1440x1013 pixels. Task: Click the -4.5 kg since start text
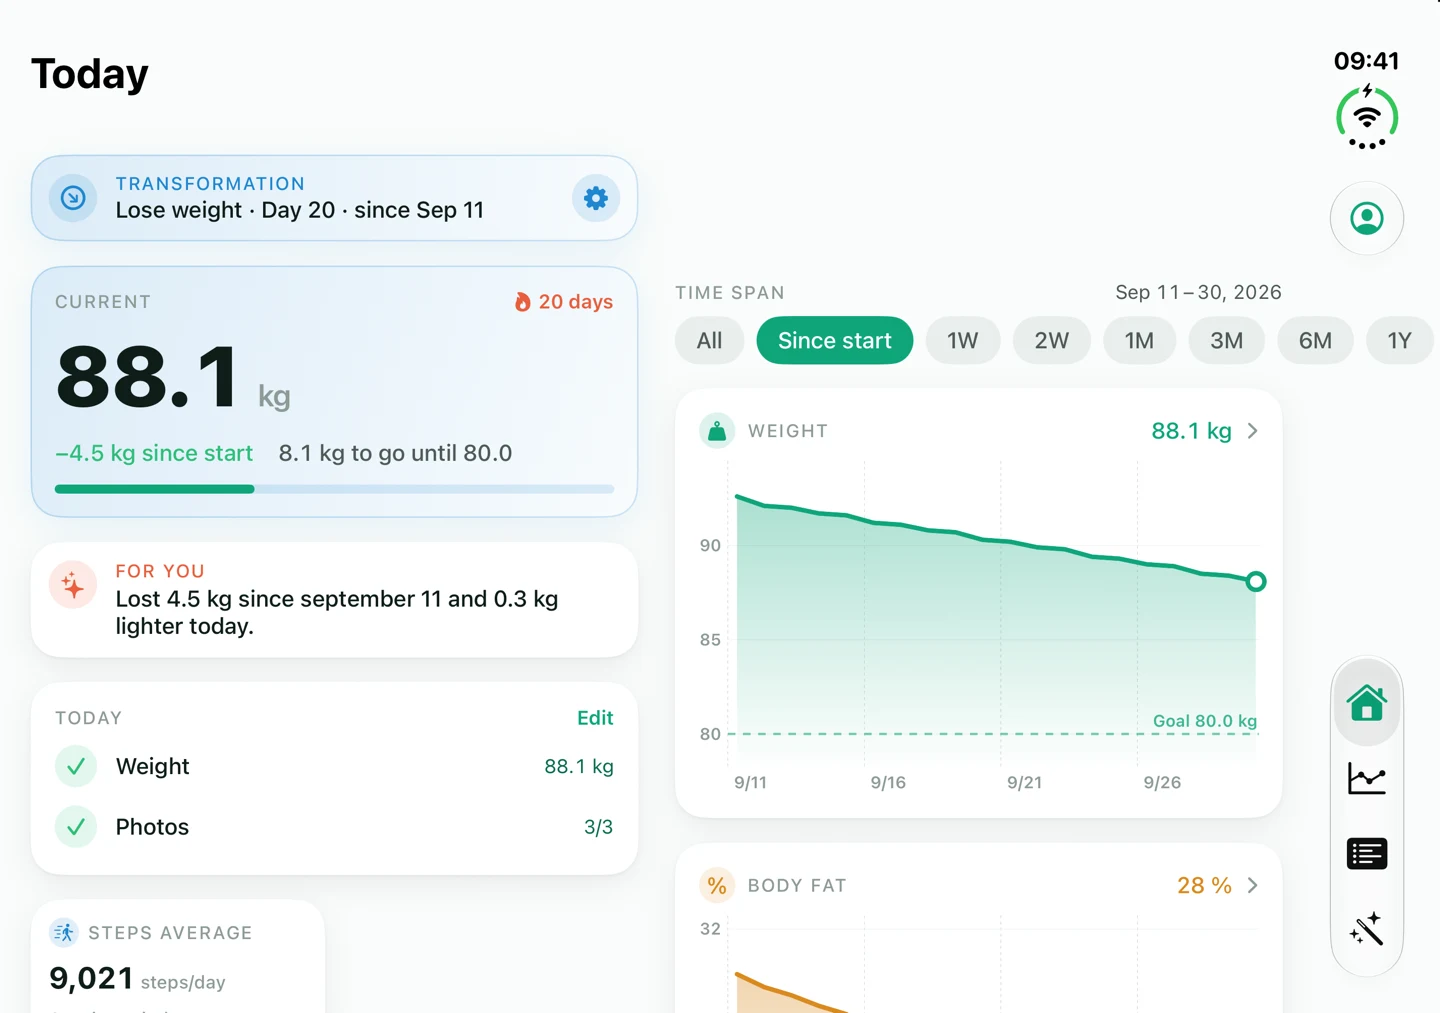154,453
